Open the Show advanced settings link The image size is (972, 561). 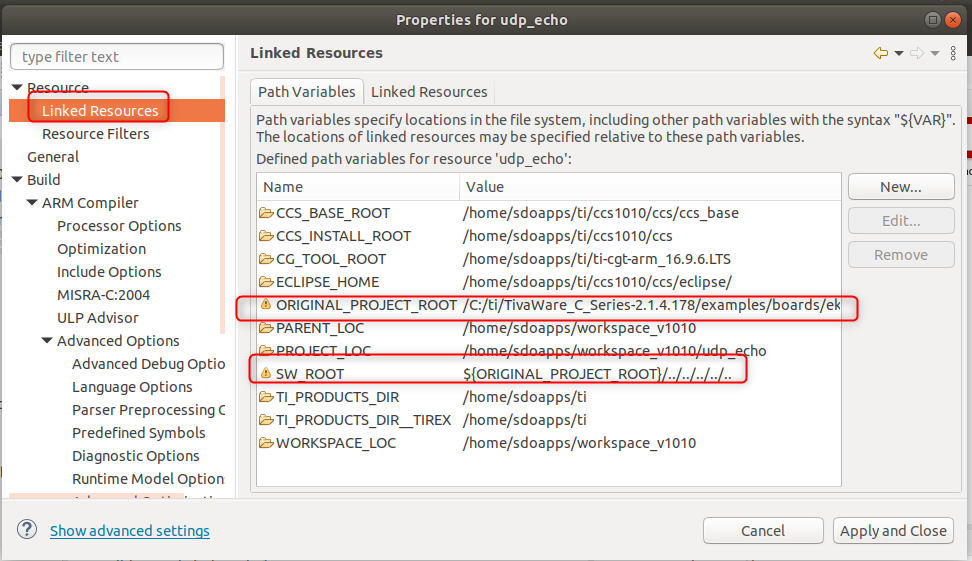tap(130, 531)
